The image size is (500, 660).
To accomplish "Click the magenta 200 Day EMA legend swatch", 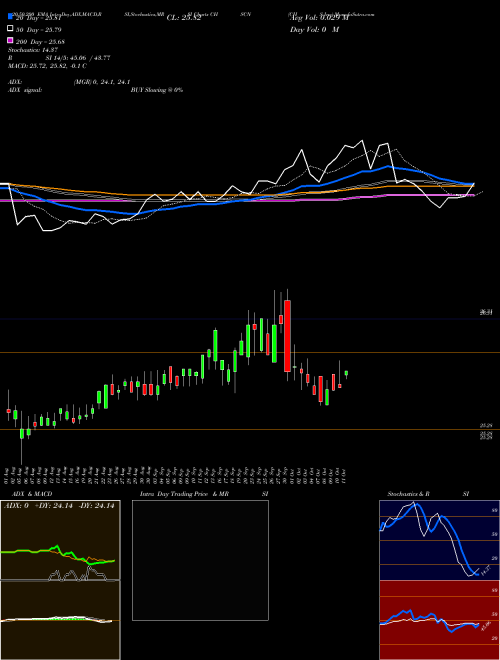I will [10, 40].
